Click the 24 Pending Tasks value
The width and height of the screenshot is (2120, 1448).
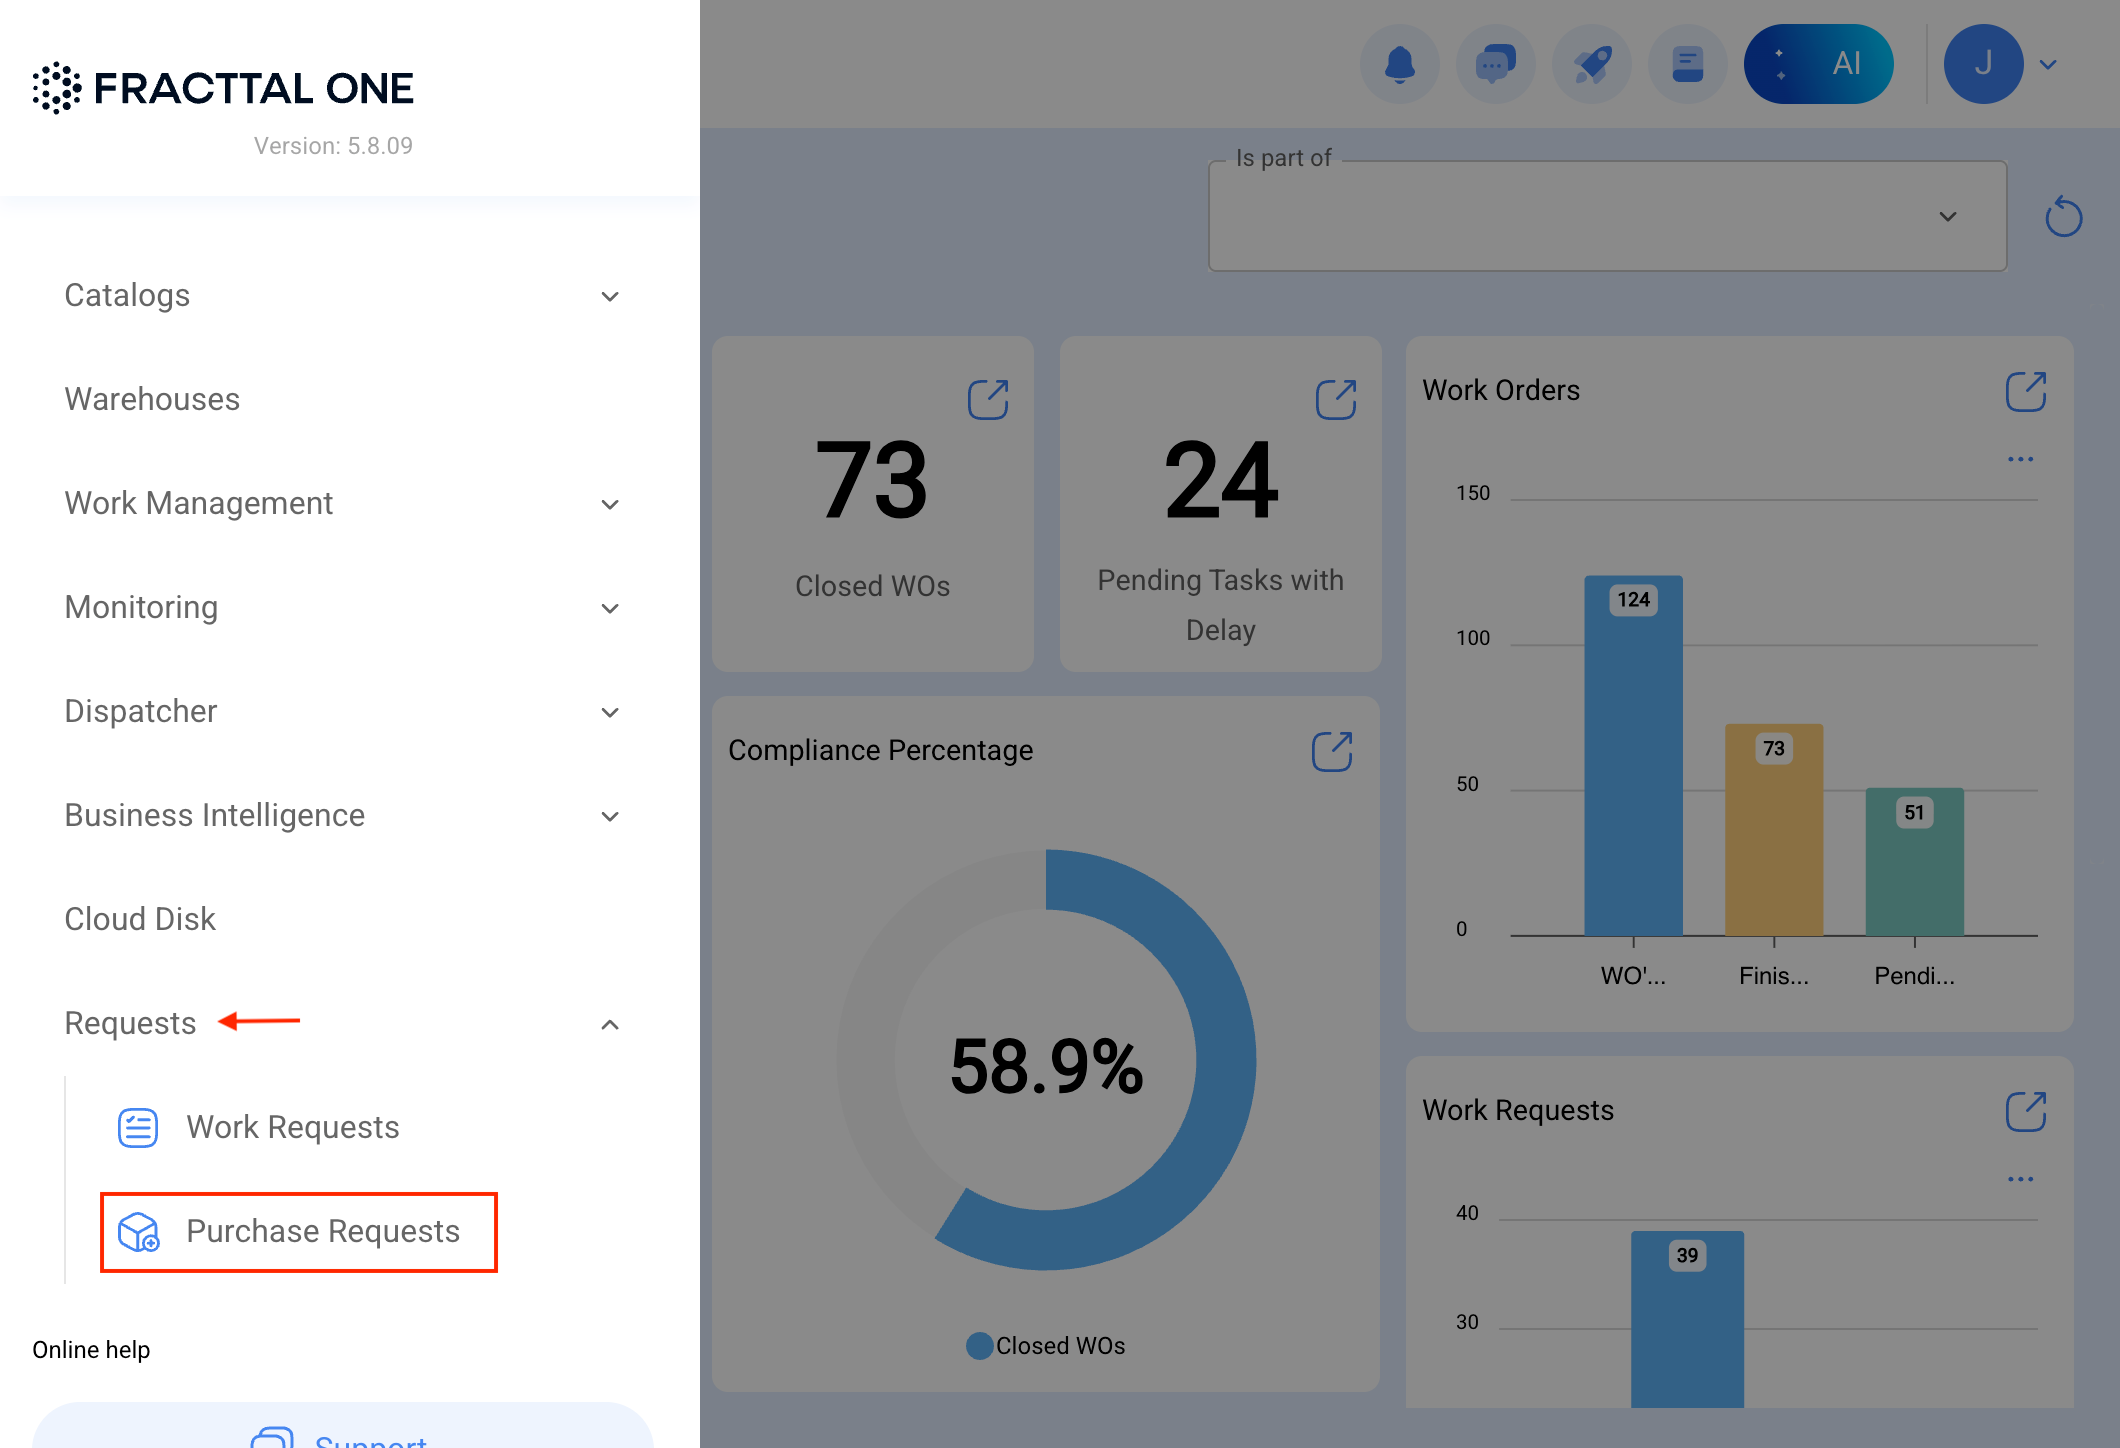(x=1221, y=481)
